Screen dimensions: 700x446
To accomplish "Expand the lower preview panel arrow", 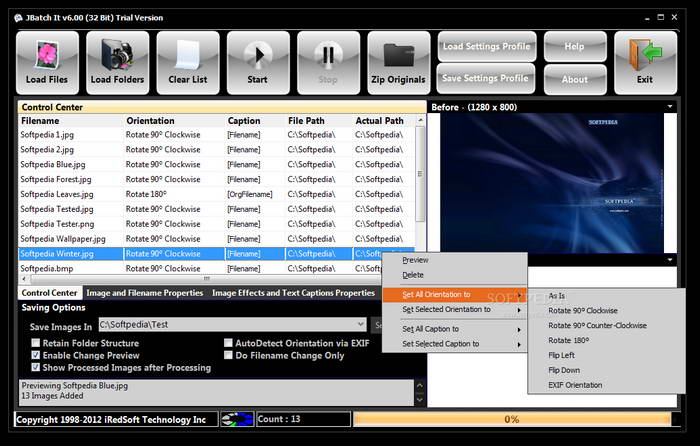I will tap(670, 260).
